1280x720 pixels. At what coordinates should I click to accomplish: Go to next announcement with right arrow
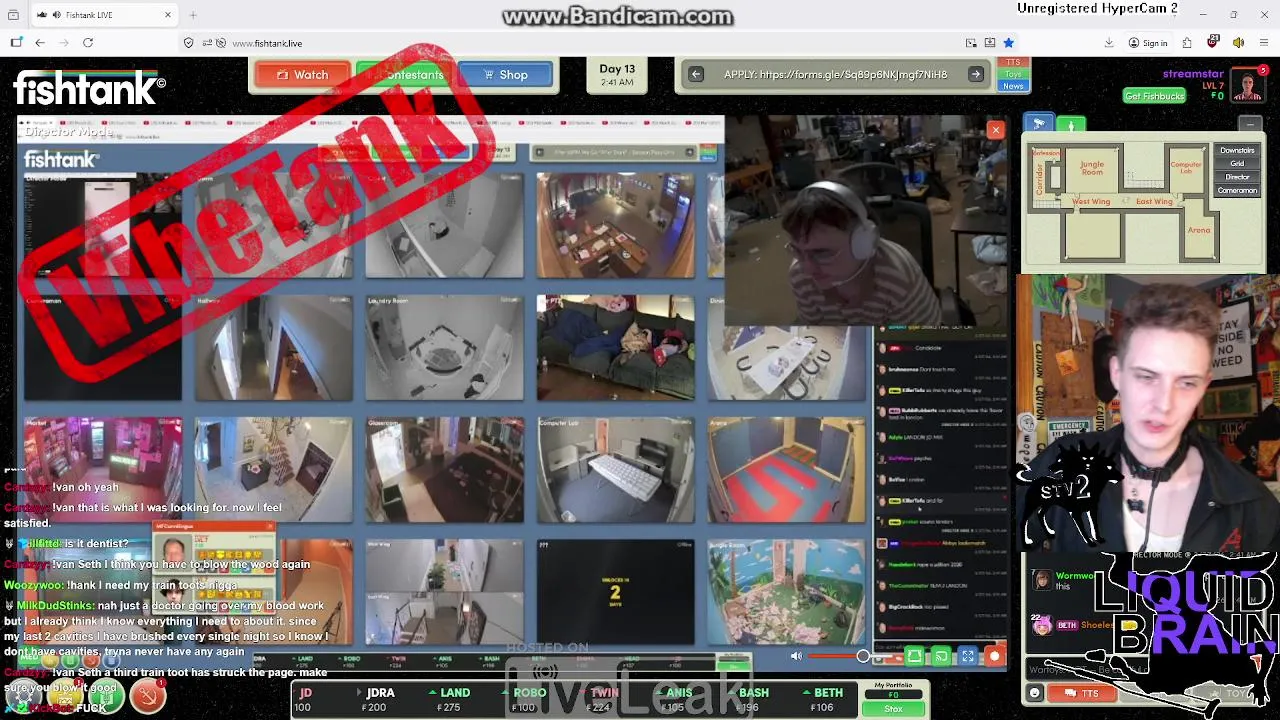(976, 74)
